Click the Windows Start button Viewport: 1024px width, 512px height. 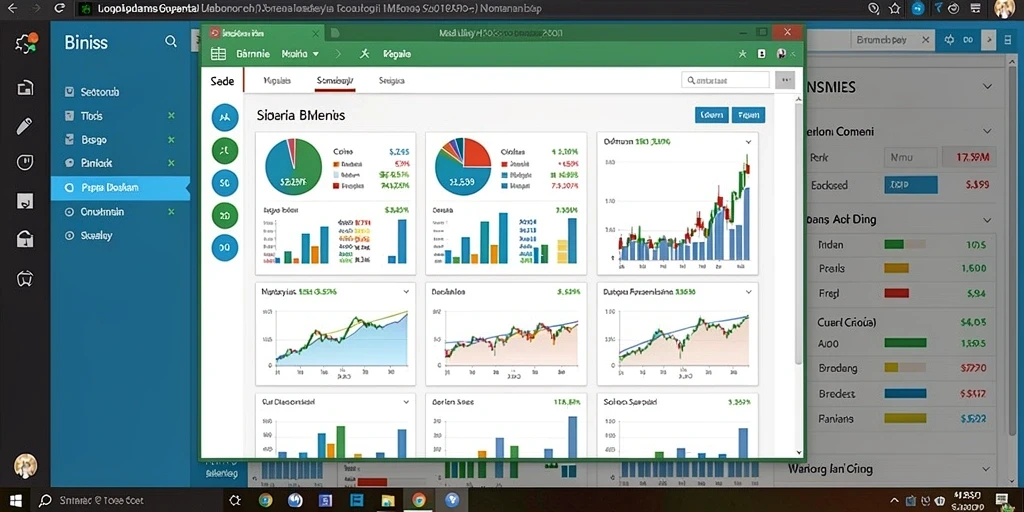coord(16,501)
